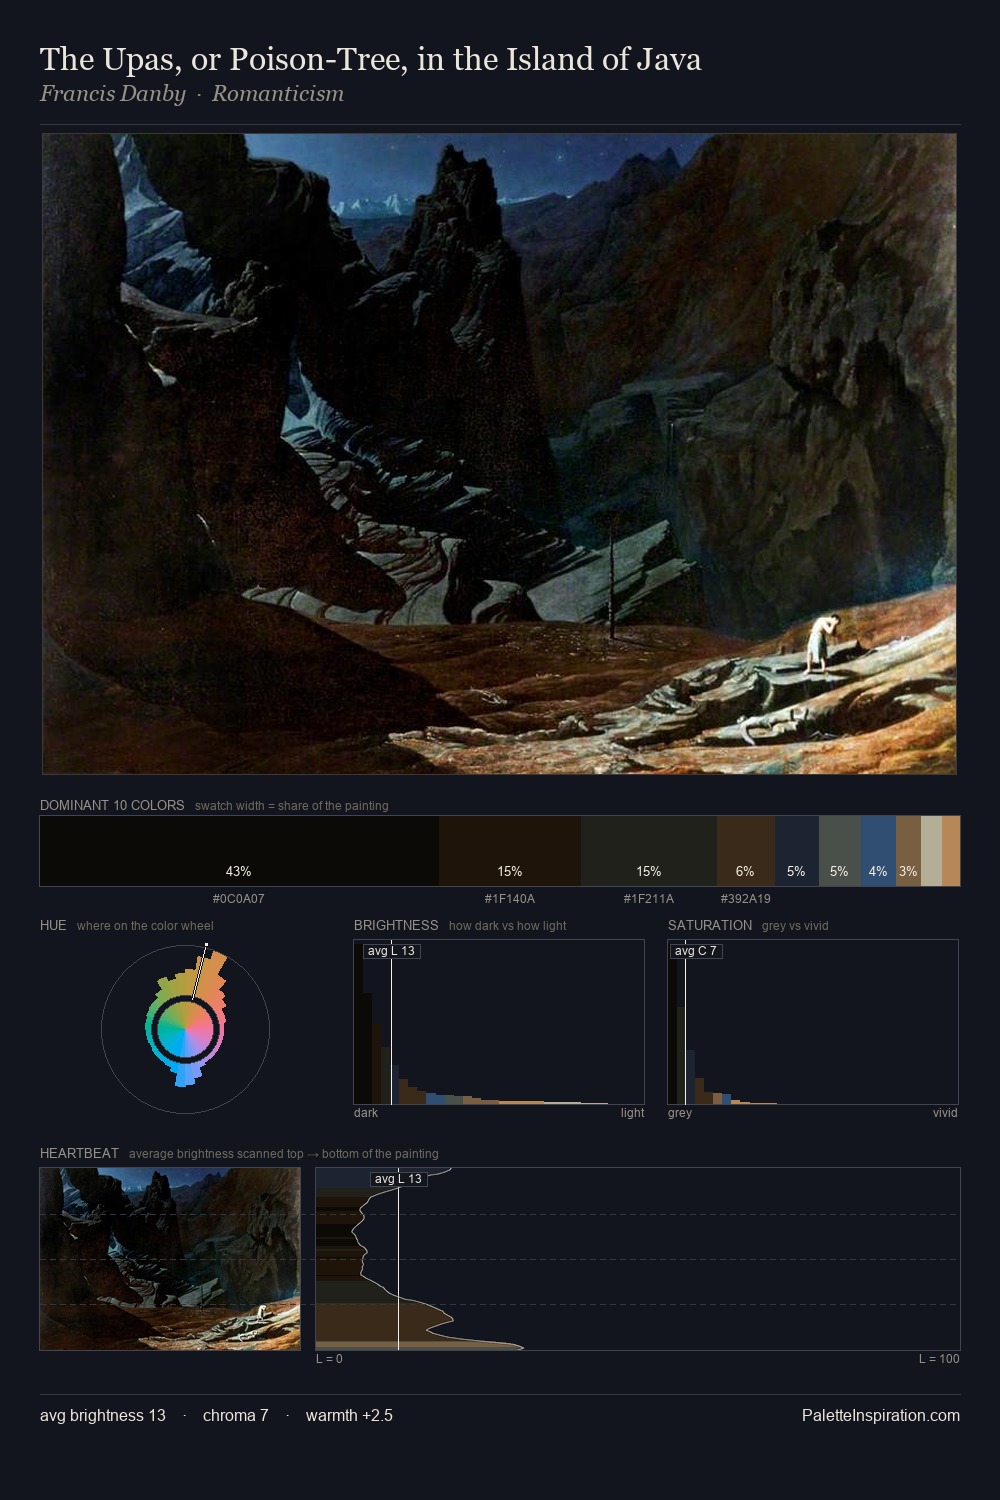Click the 'DOMINANT 10 COLORS' heading

pos(112,805)
